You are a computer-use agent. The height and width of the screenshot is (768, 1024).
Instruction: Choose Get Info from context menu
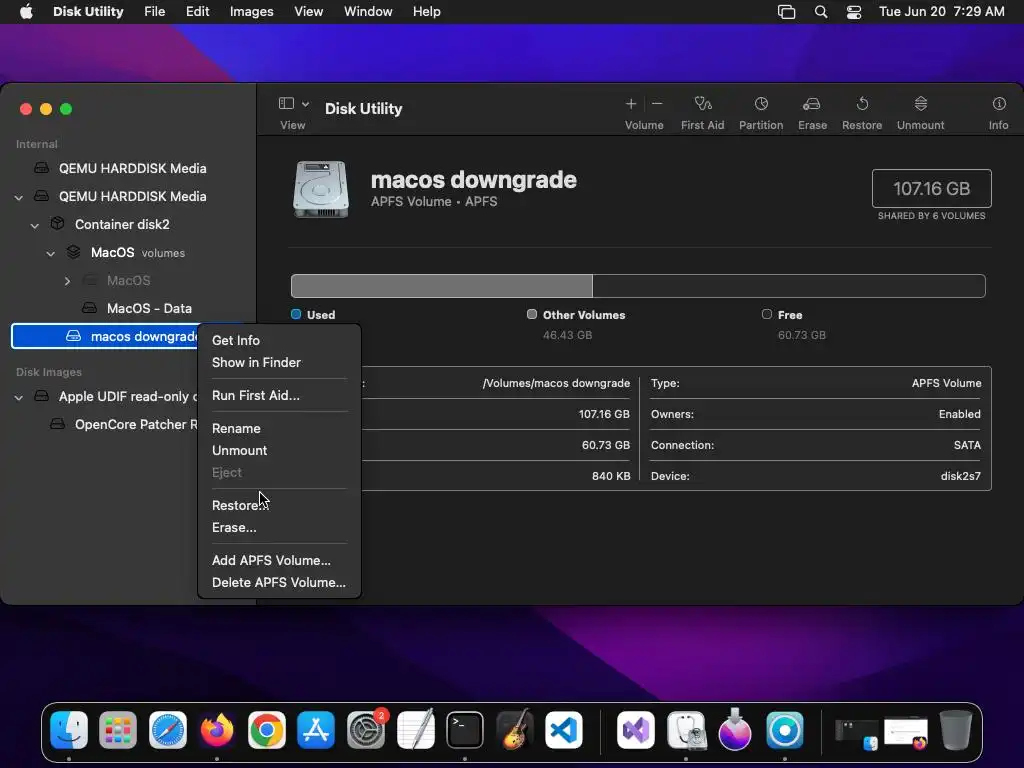click(236, 340)
